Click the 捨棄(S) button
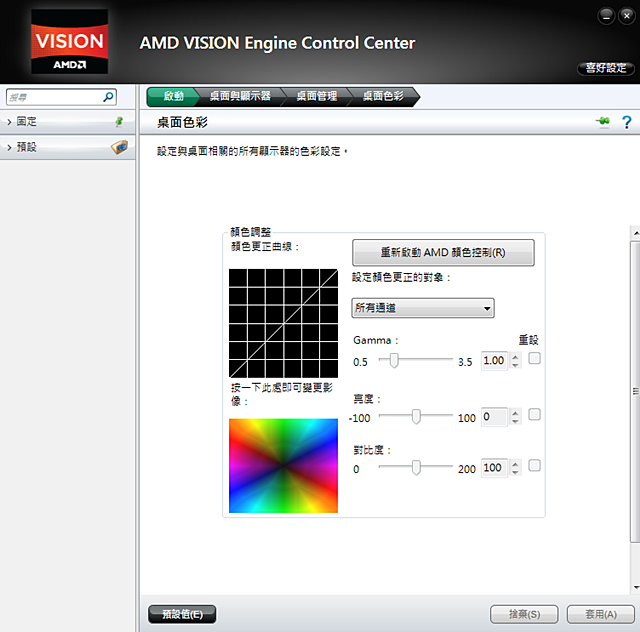Image resolution: width=640 pixels, height=632 pixels. (x=524, y=614)
